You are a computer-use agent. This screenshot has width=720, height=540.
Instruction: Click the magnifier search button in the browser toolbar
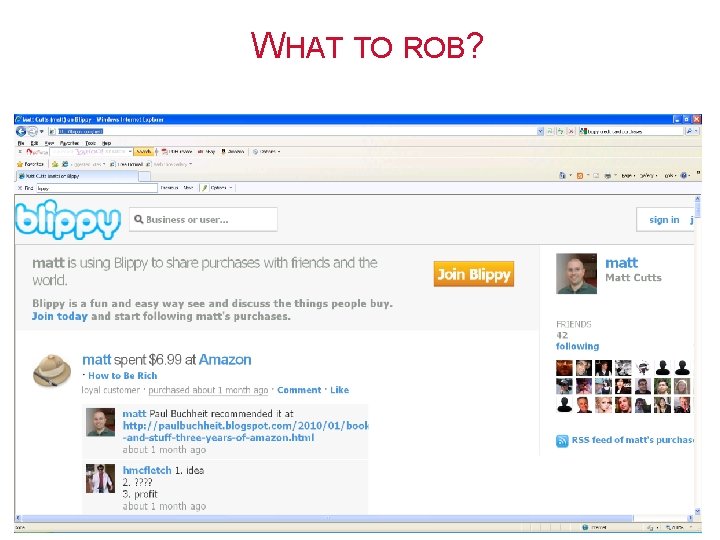[x=689, y=131]
